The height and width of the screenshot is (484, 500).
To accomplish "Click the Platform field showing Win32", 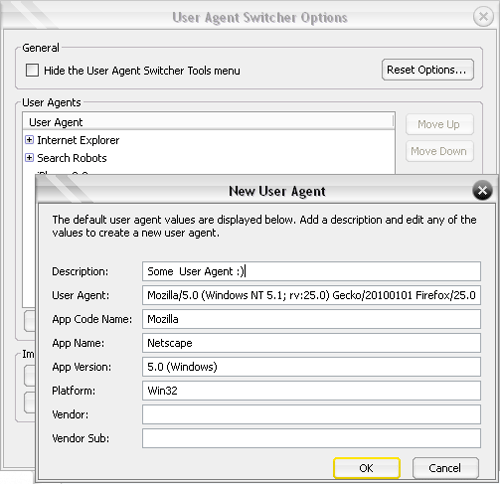I will [311, 391].
